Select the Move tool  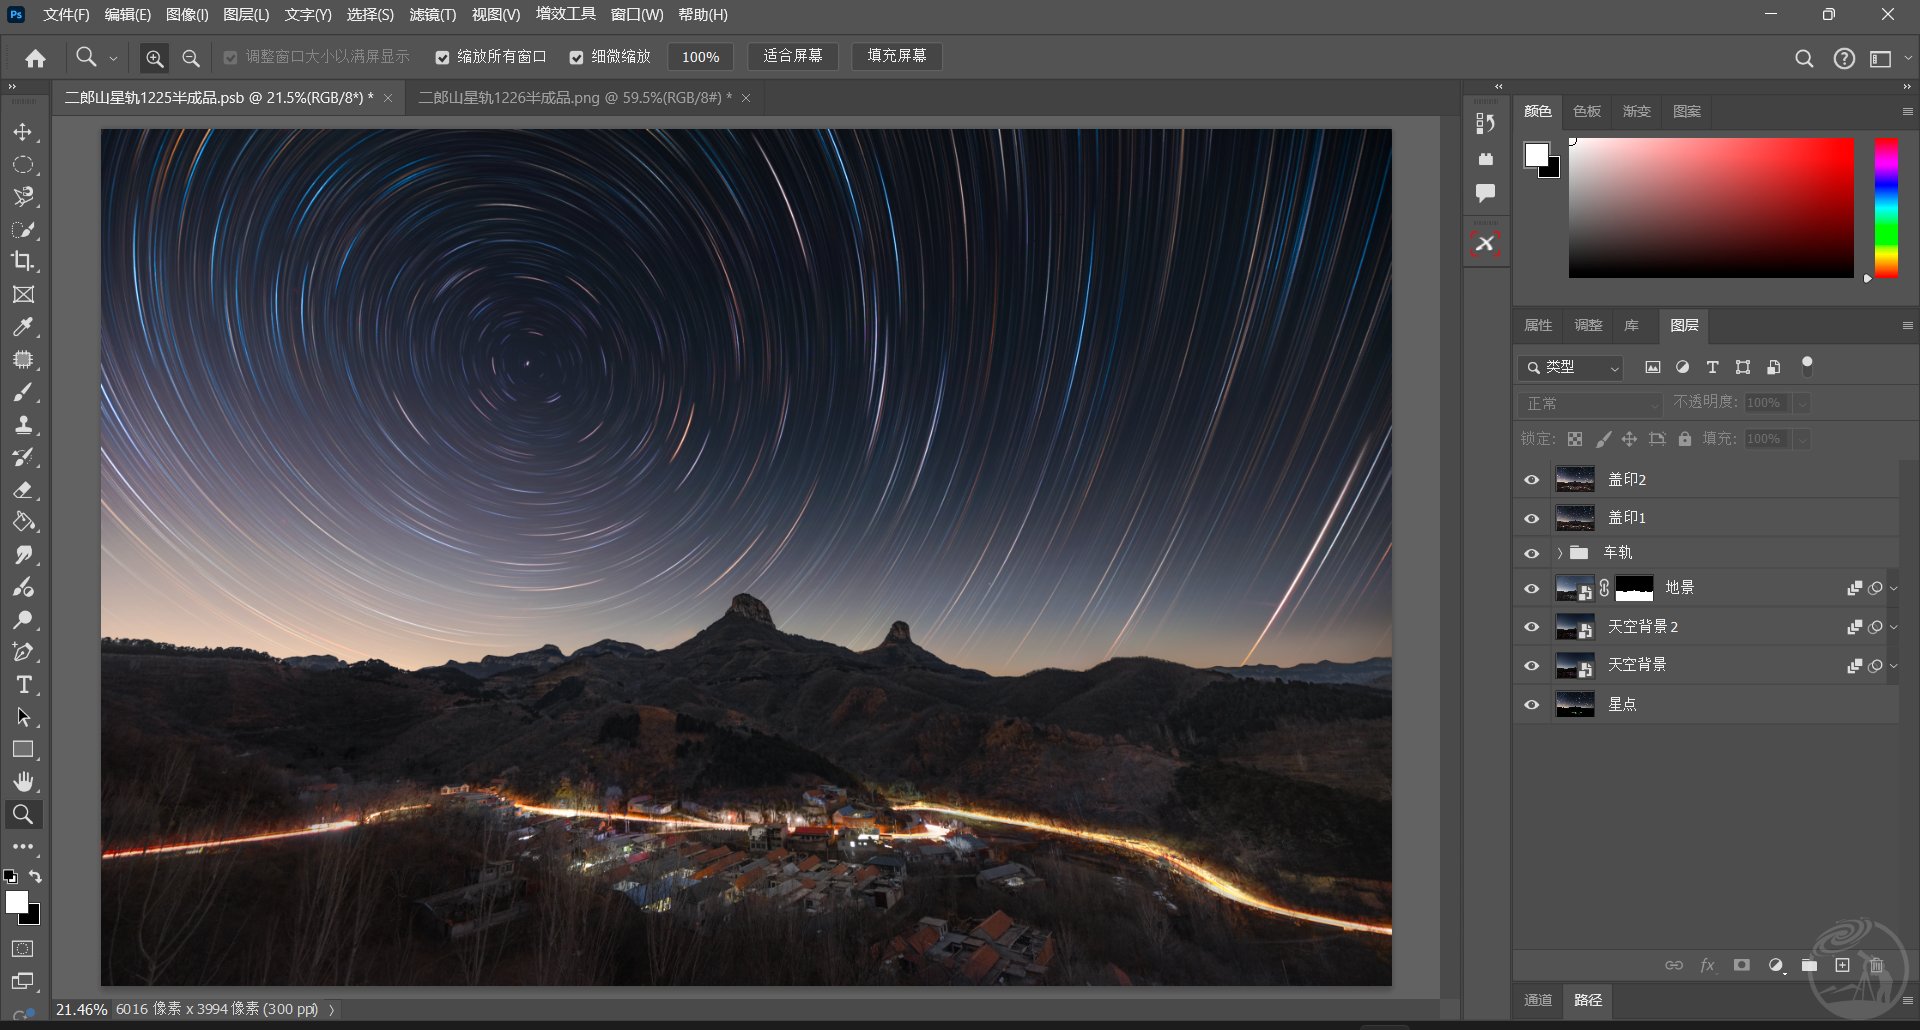pos(23,132)
